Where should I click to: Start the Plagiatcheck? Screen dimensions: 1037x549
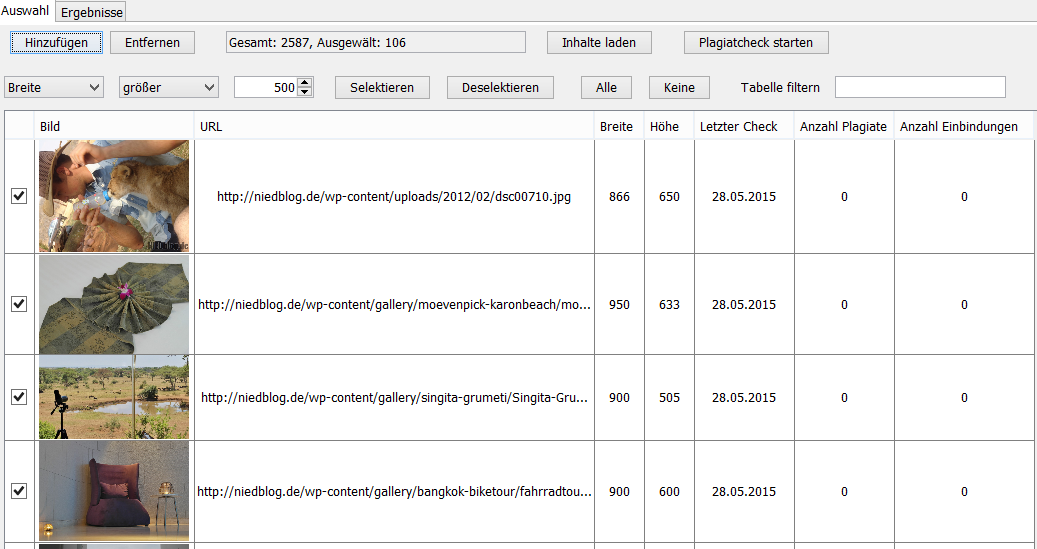(x=756, y=42)
